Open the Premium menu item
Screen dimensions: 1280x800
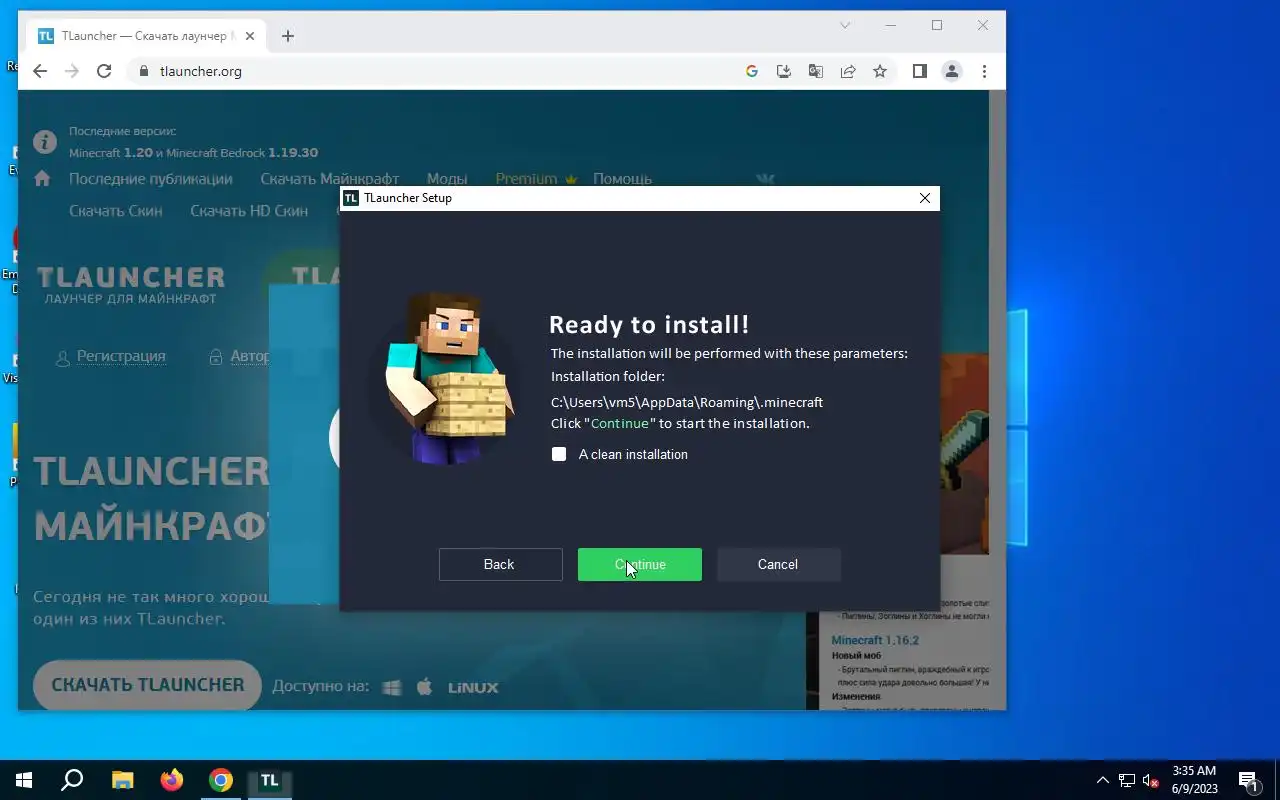pyautogui.click(x=536, y=179)
